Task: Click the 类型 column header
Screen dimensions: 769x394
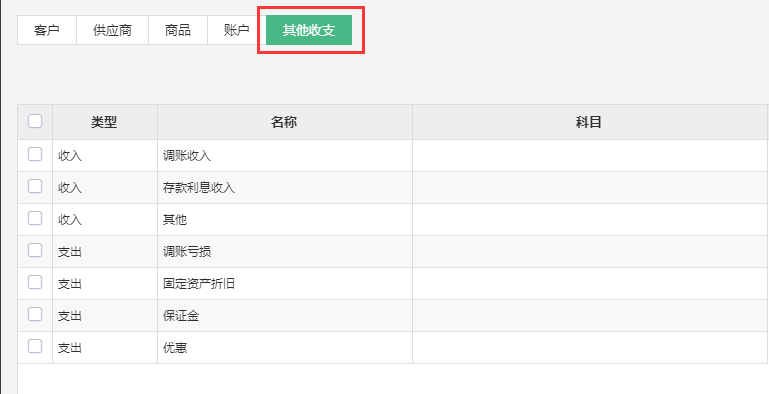Action: coord(104,122)
